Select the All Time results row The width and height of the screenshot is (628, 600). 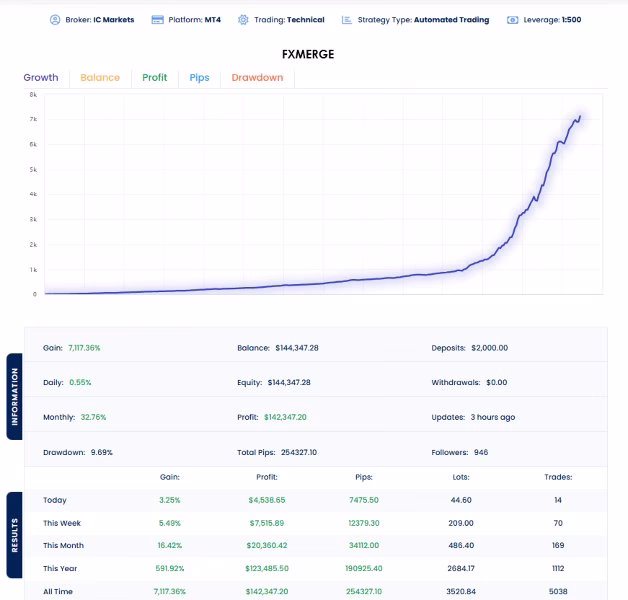[316, 591]
